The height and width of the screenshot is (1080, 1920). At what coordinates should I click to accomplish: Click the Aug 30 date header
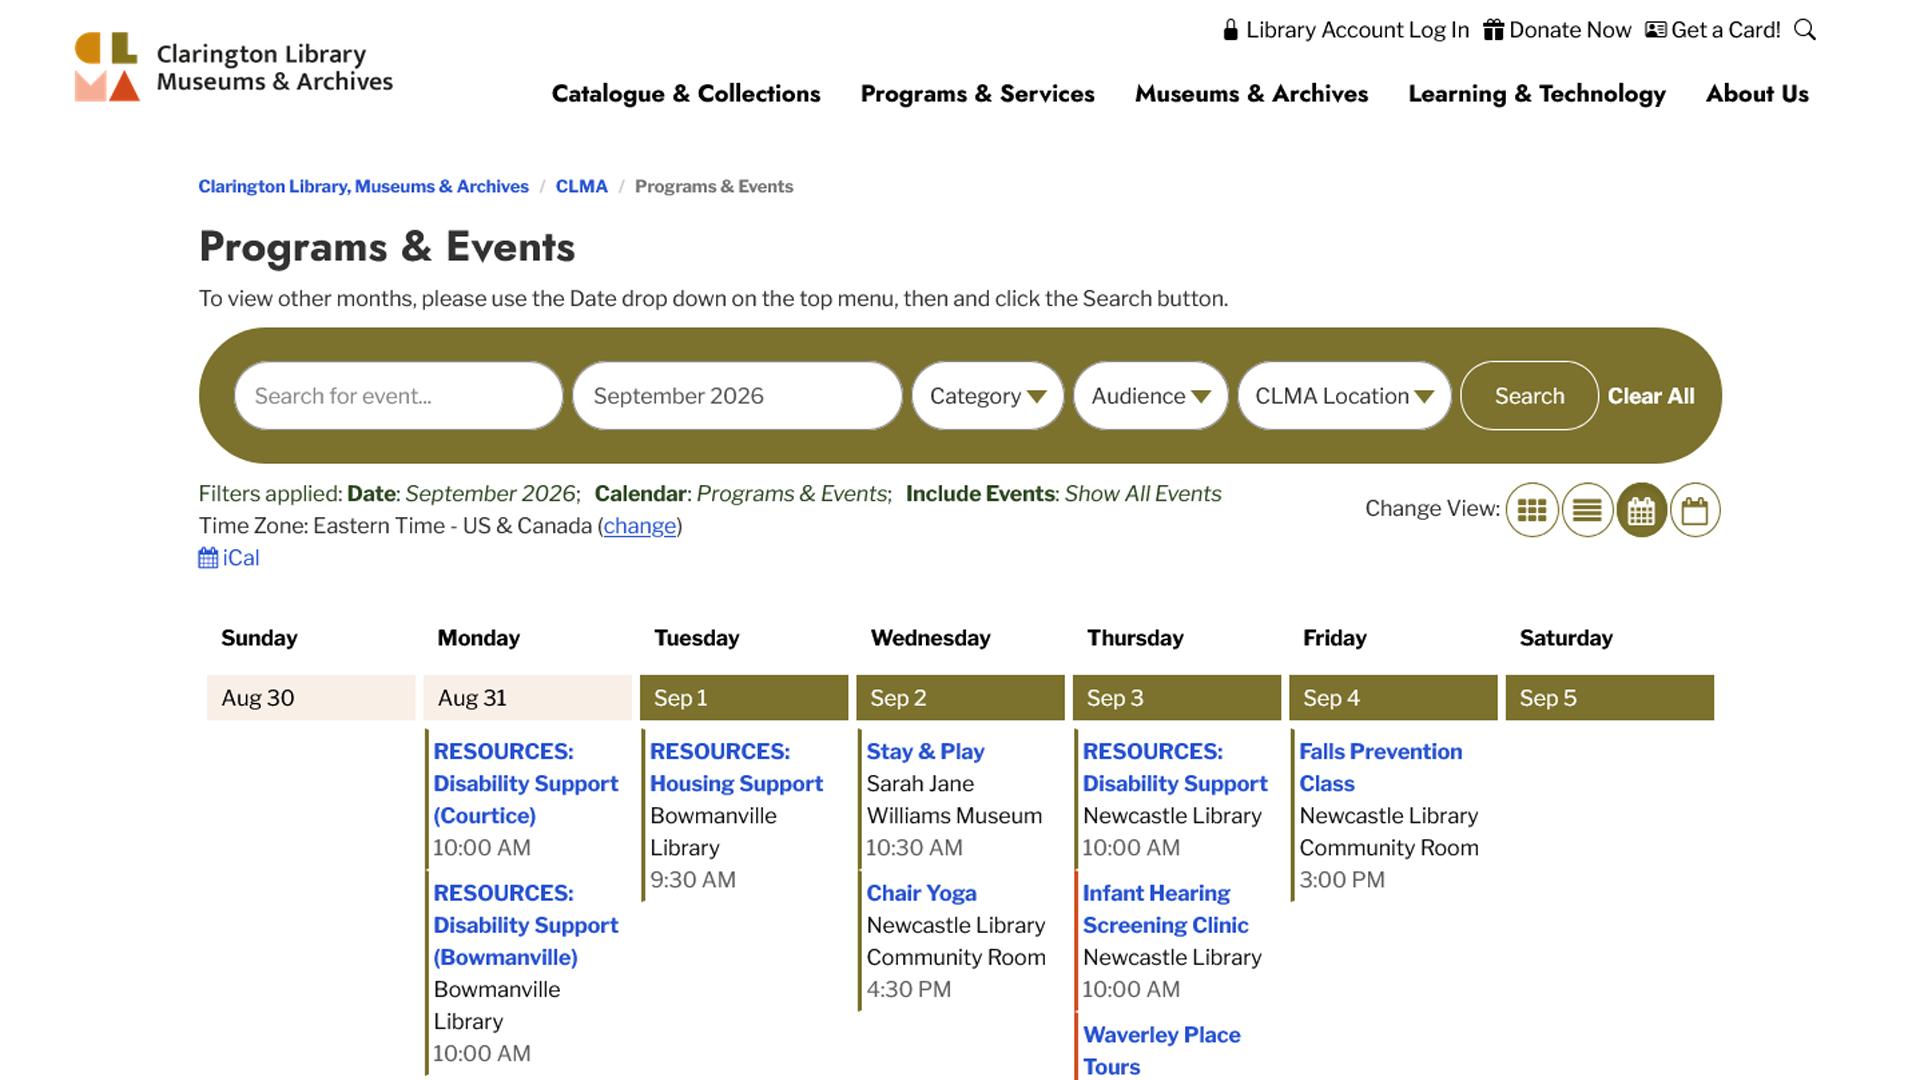point(311,698)
